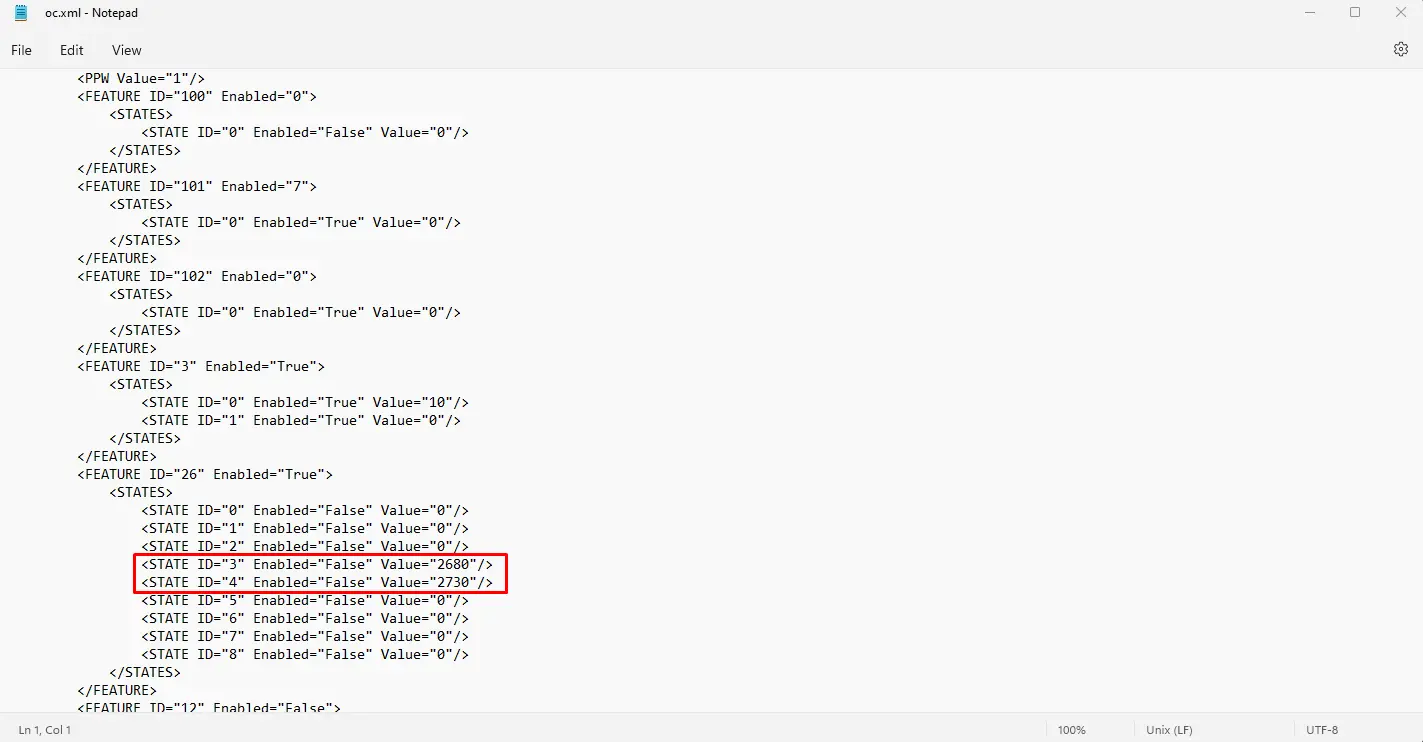Viewport: 1423px width, 742px height.
Task: Open the Edit menu
Action: 72,50
